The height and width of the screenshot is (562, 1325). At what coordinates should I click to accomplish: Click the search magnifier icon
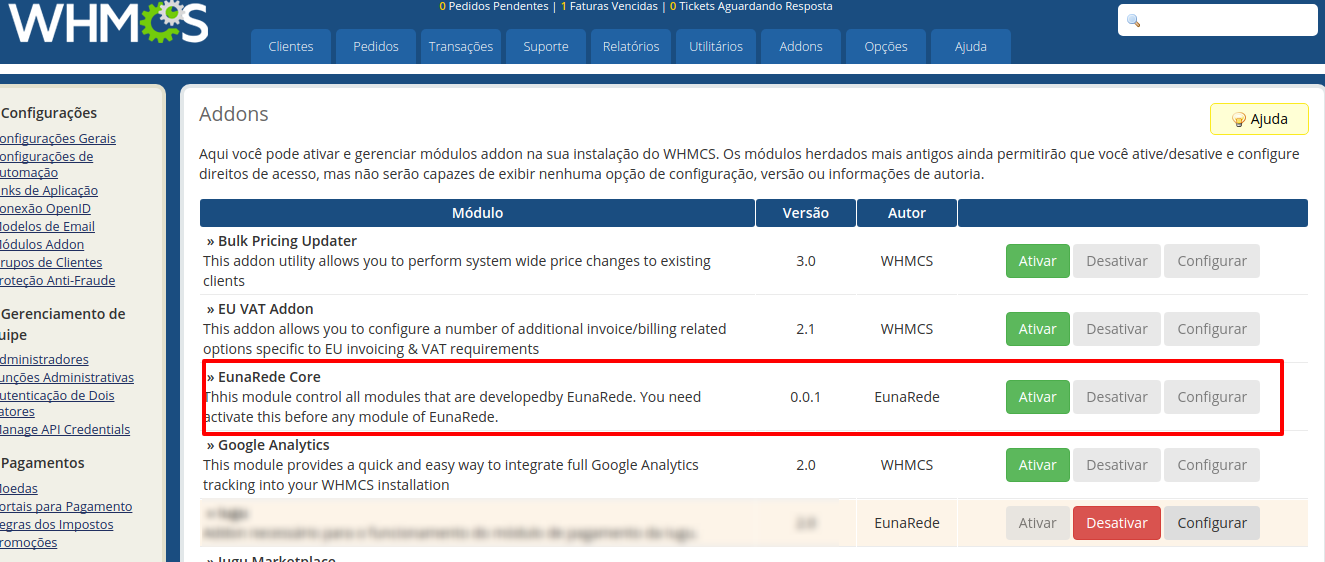pyautogui.click(x=1133, y=21)
